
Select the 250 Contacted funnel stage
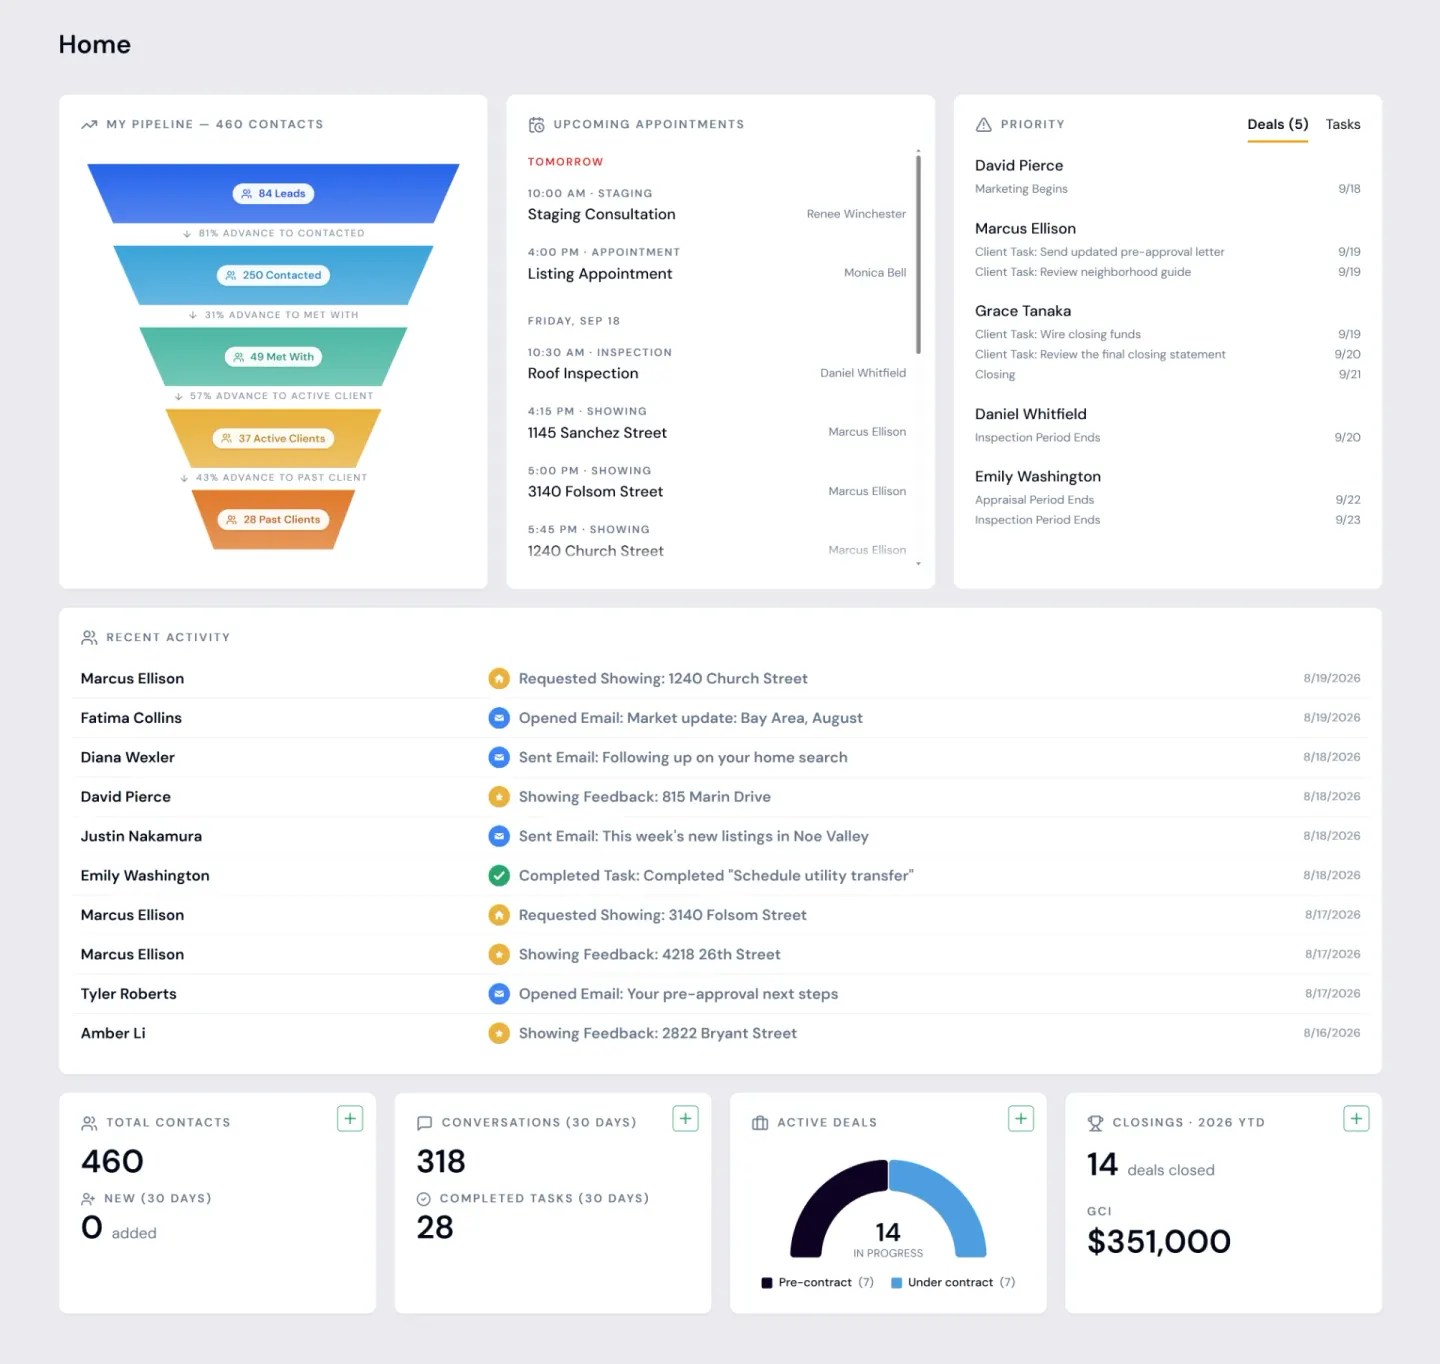(x=273, y=275)
